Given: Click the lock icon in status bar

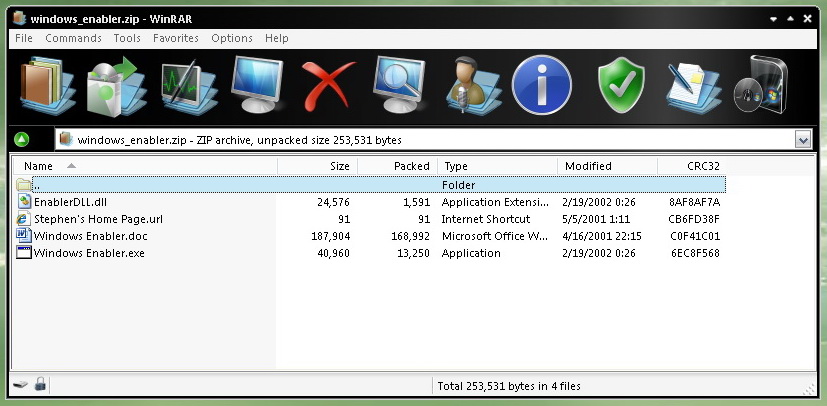Looking at the screenshot, I should [40, 385].
